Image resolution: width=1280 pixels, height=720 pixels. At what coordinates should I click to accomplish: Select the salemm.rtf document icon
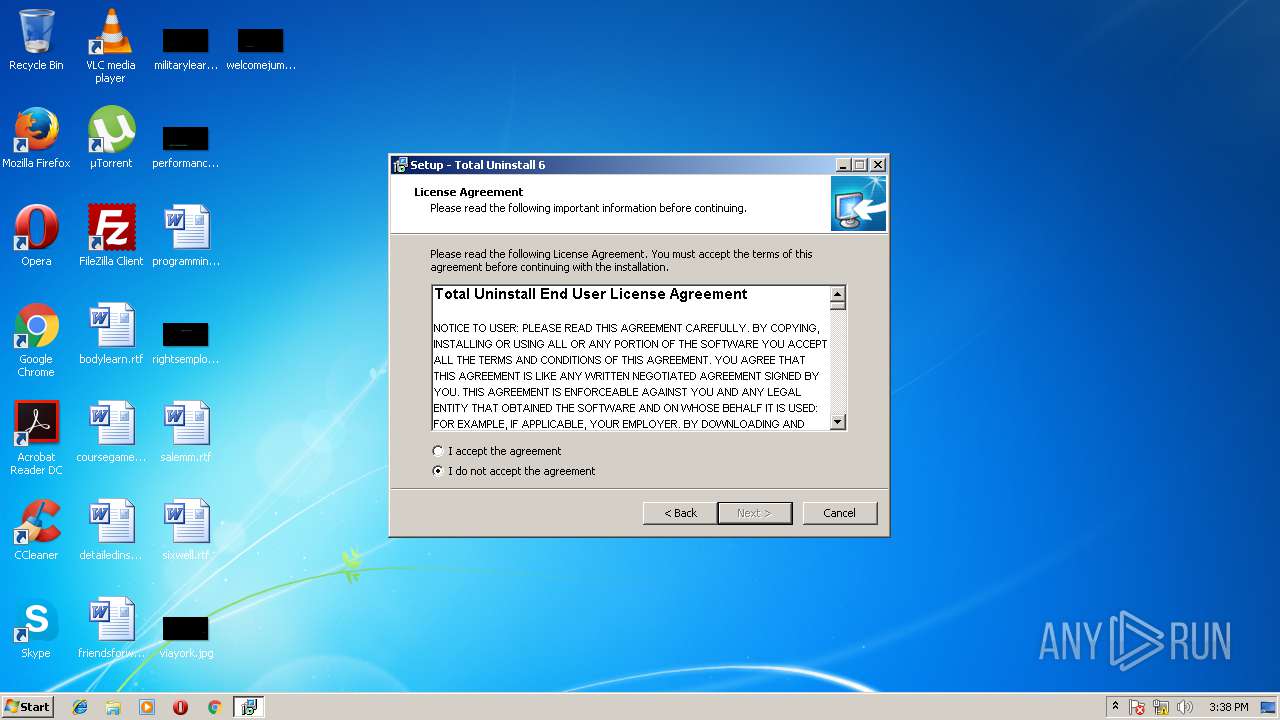[186, 432]
